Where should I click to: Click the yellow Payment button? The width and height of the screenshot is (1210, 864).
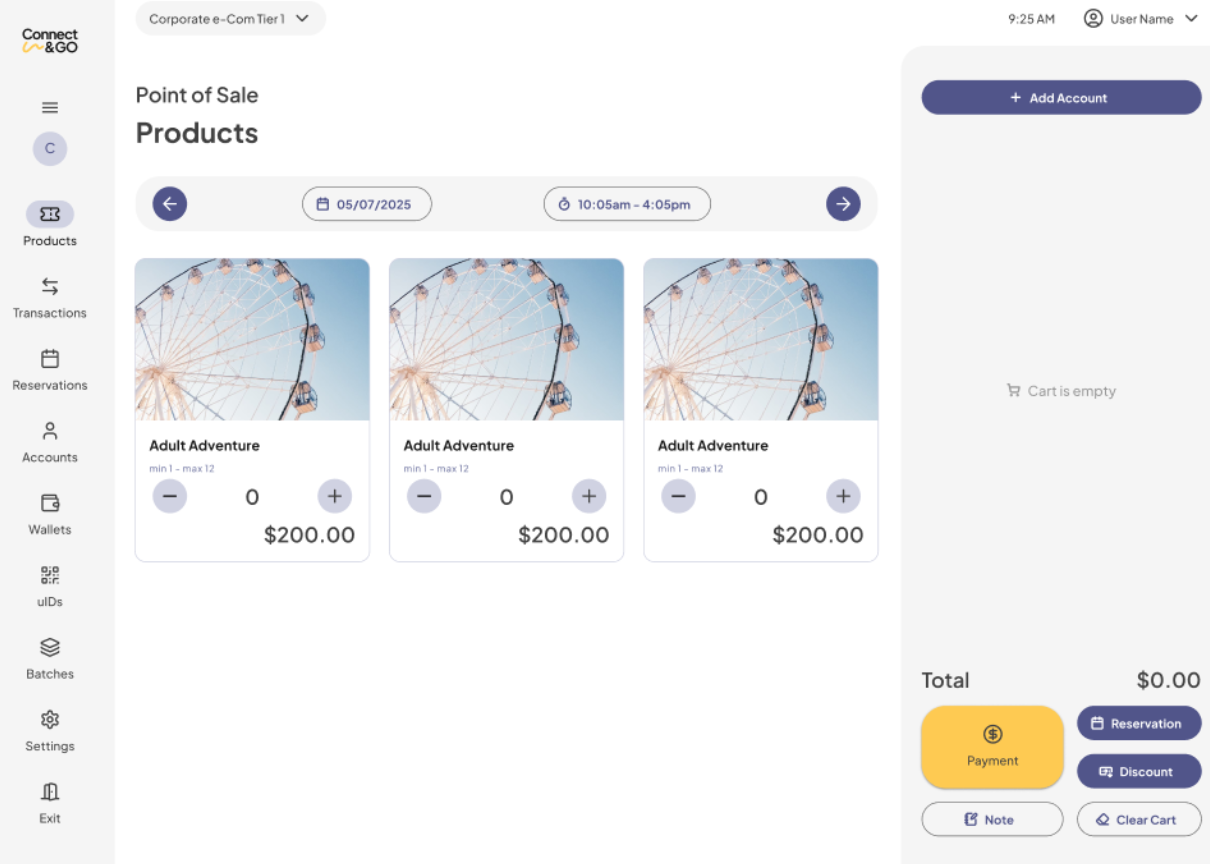click(992, 747)
